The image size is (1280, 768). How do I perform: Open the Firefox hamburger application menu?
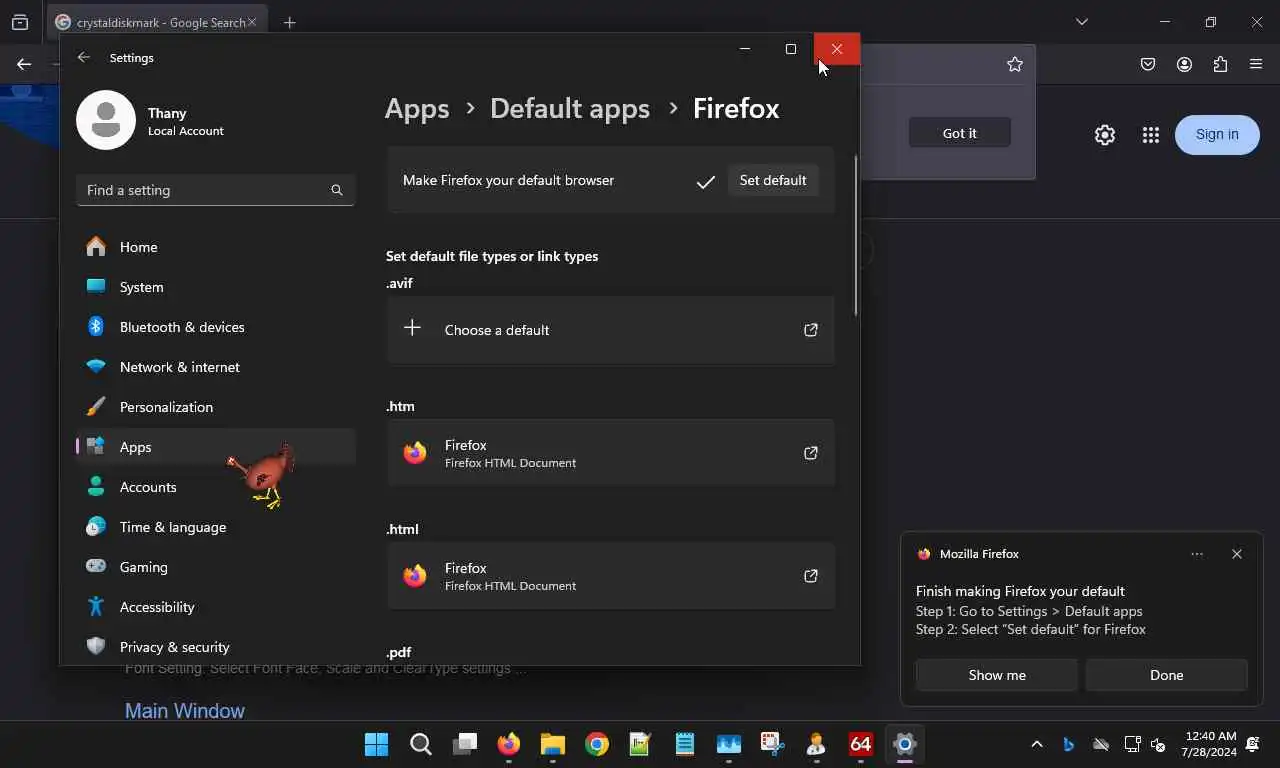coord(1256,64)
